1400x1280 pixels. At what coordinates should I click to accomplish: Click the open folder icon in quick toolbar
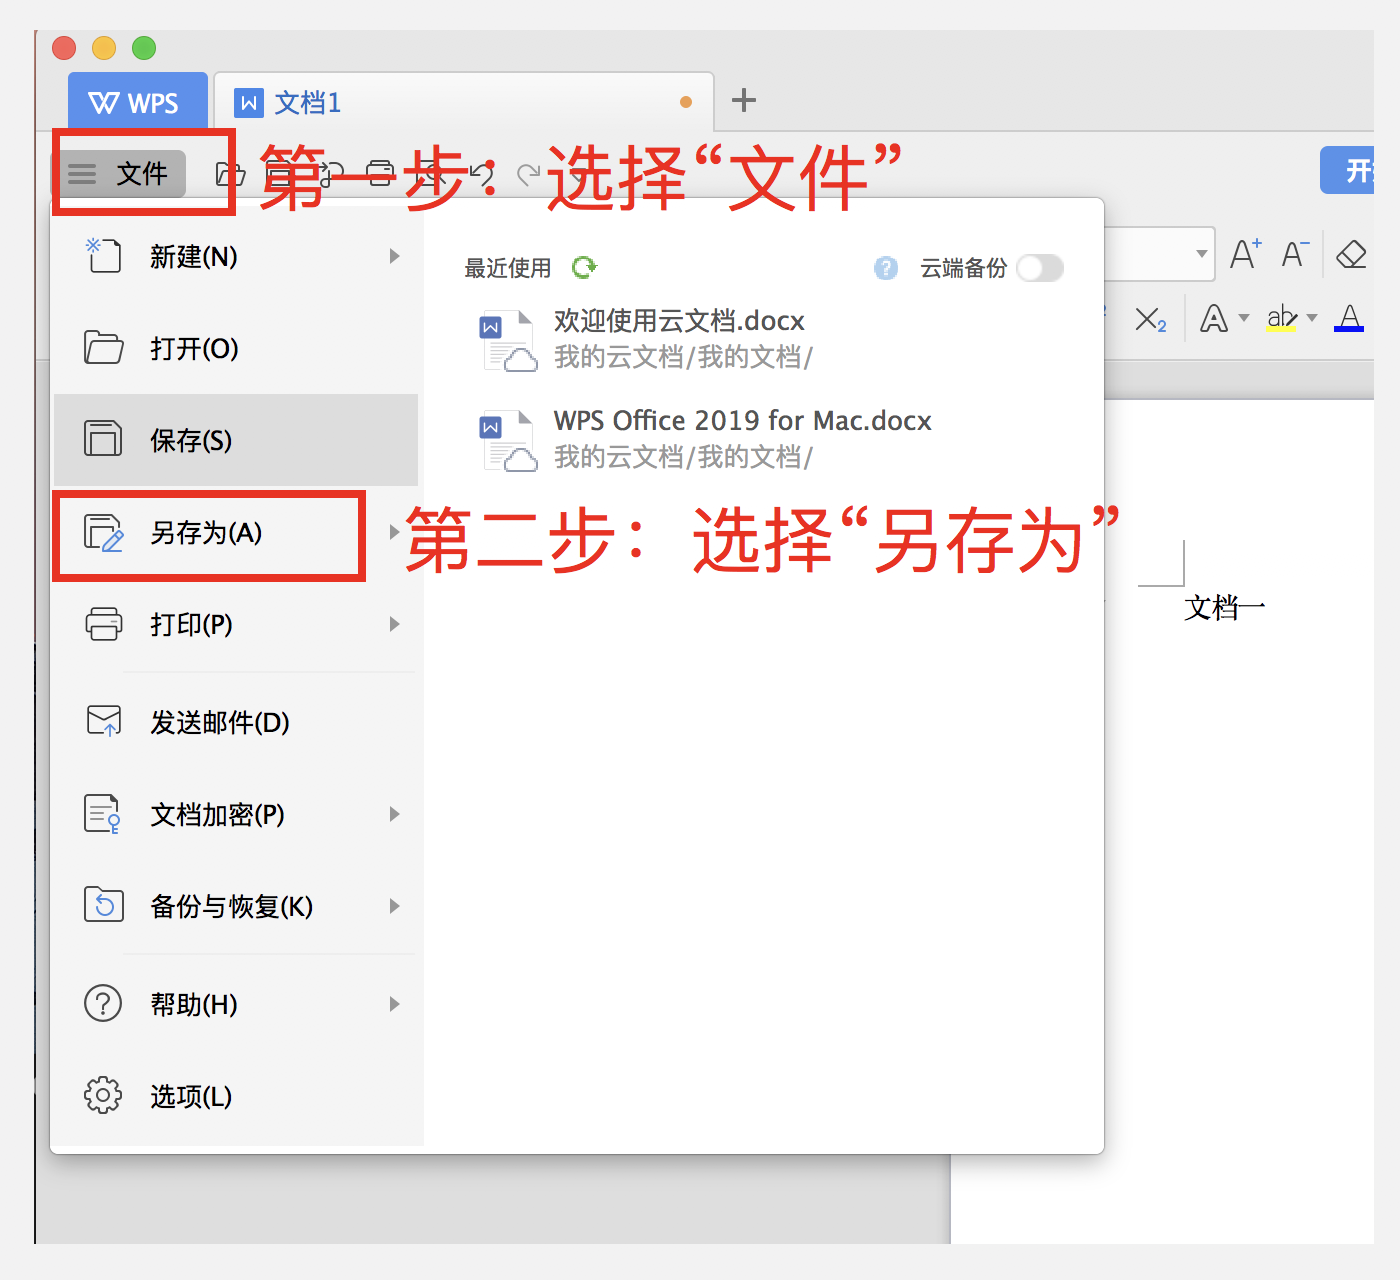pos(231,174)
